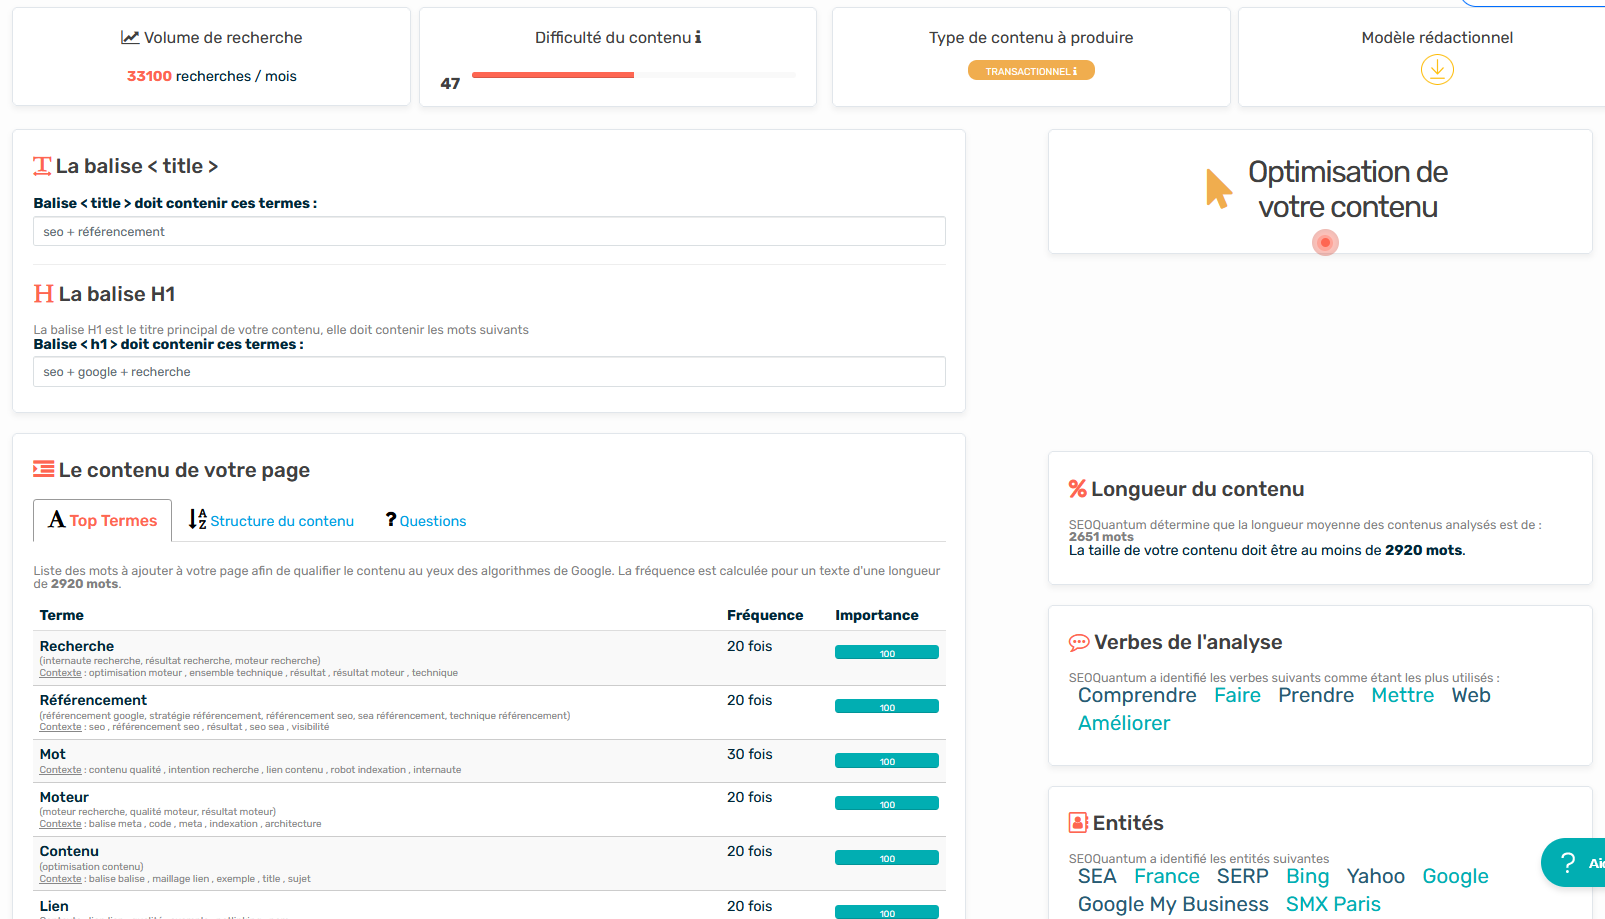Switch to the Structure du contenu tab
This screenshot has height=919, width=1605.
[272, 521]
